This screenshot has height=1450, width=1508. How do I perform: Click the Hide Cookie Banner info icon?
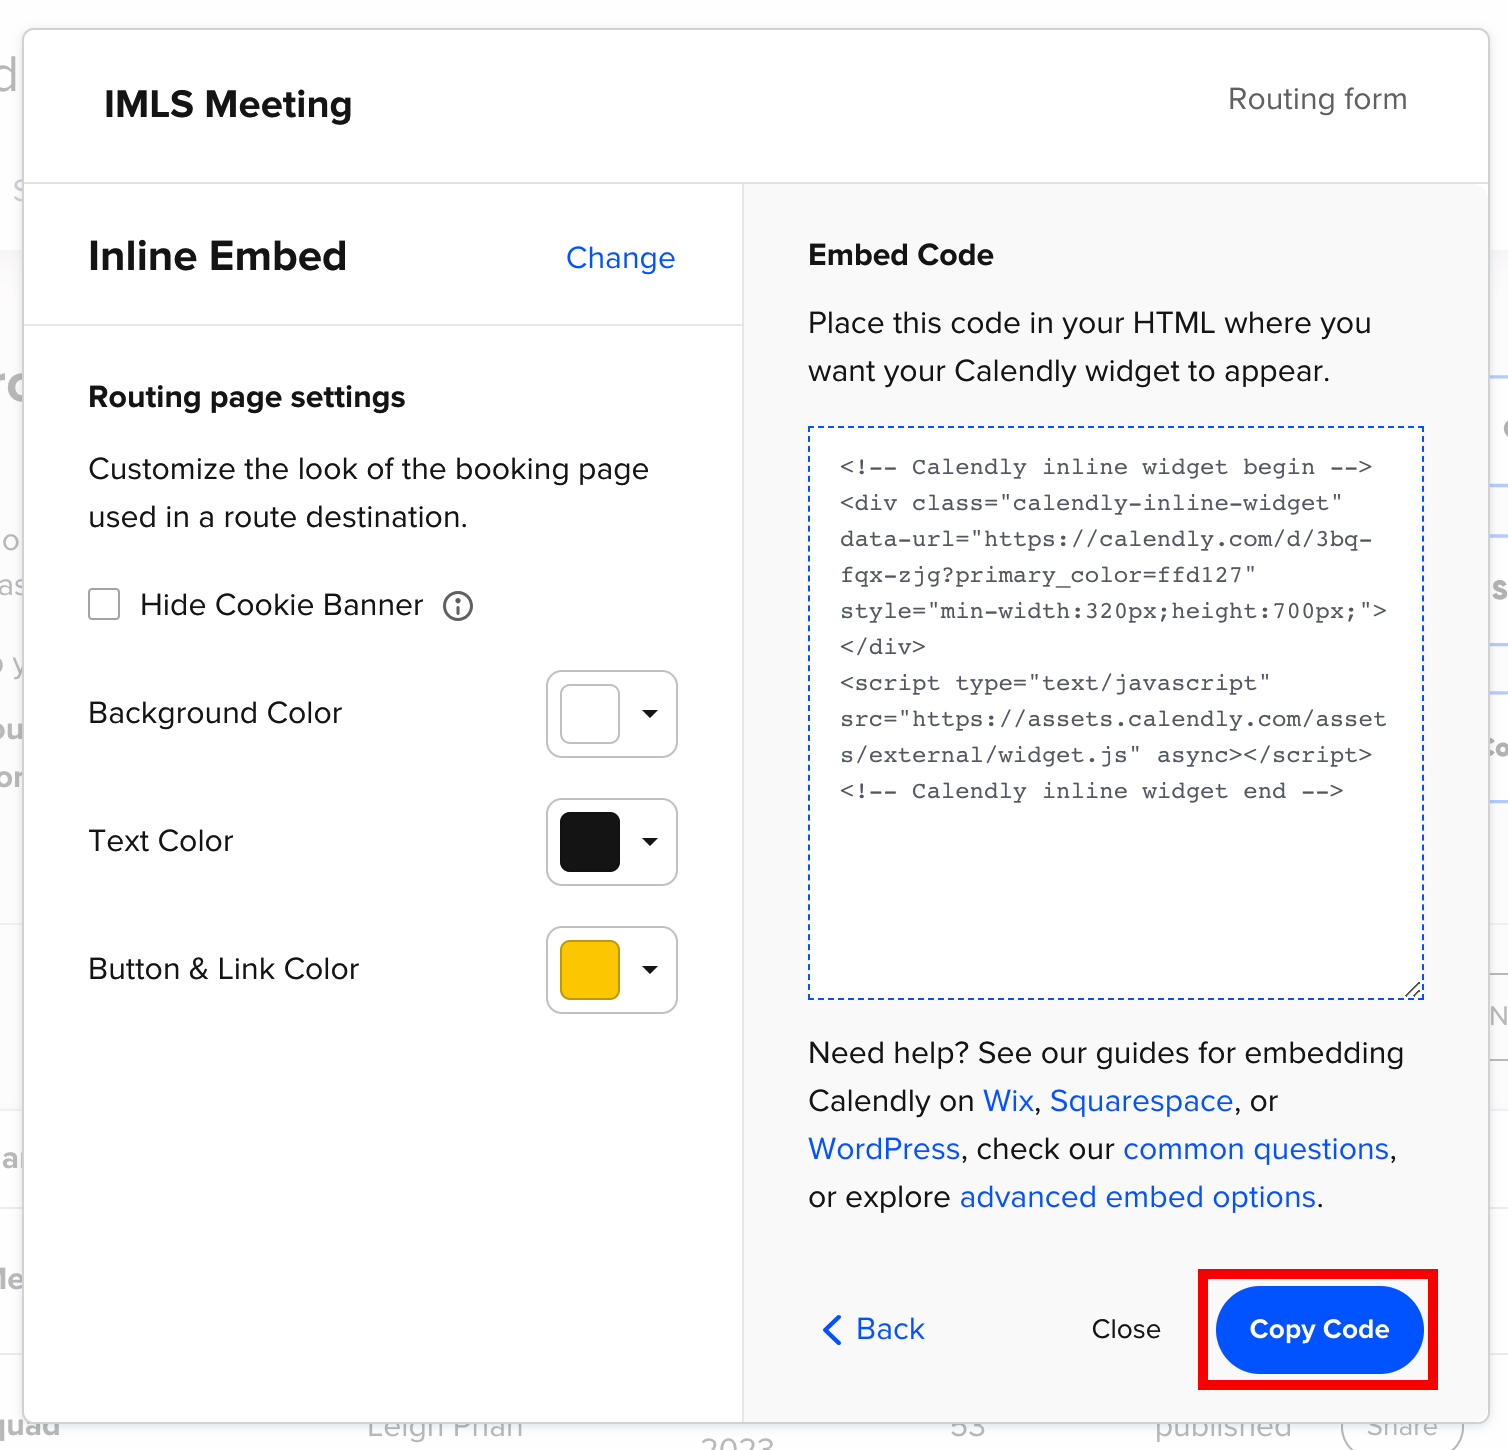coord(458,606)
